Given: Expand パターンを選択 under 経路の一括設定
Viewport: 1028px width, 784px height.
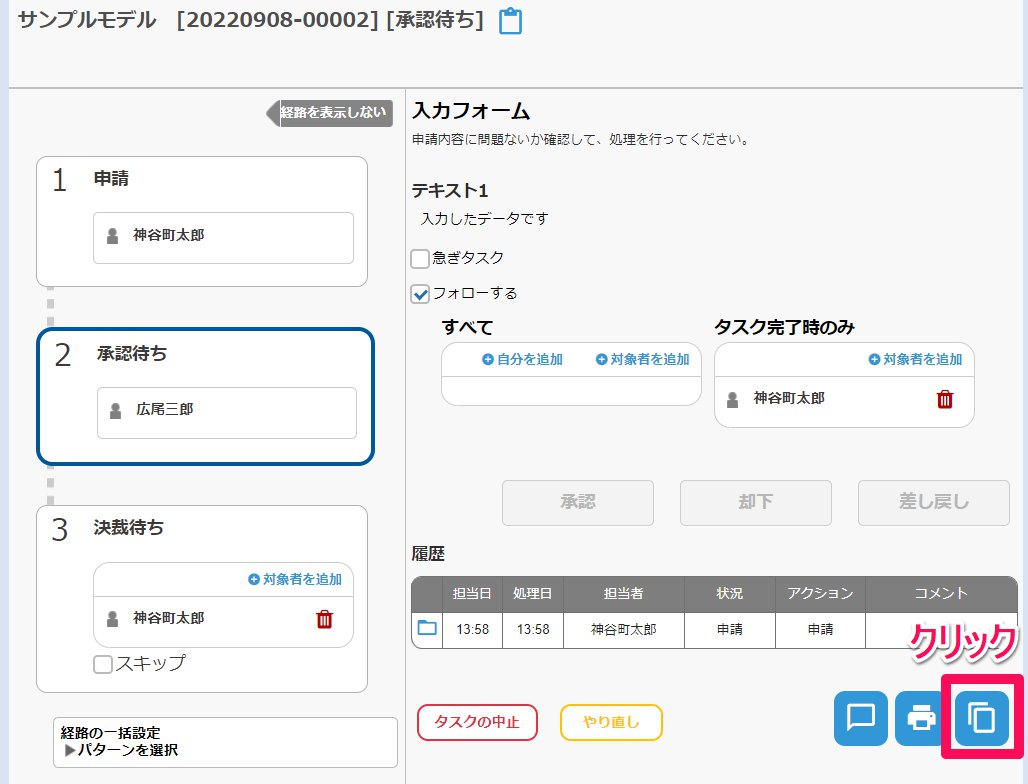Looking at the screenshot, I should 121,749.
